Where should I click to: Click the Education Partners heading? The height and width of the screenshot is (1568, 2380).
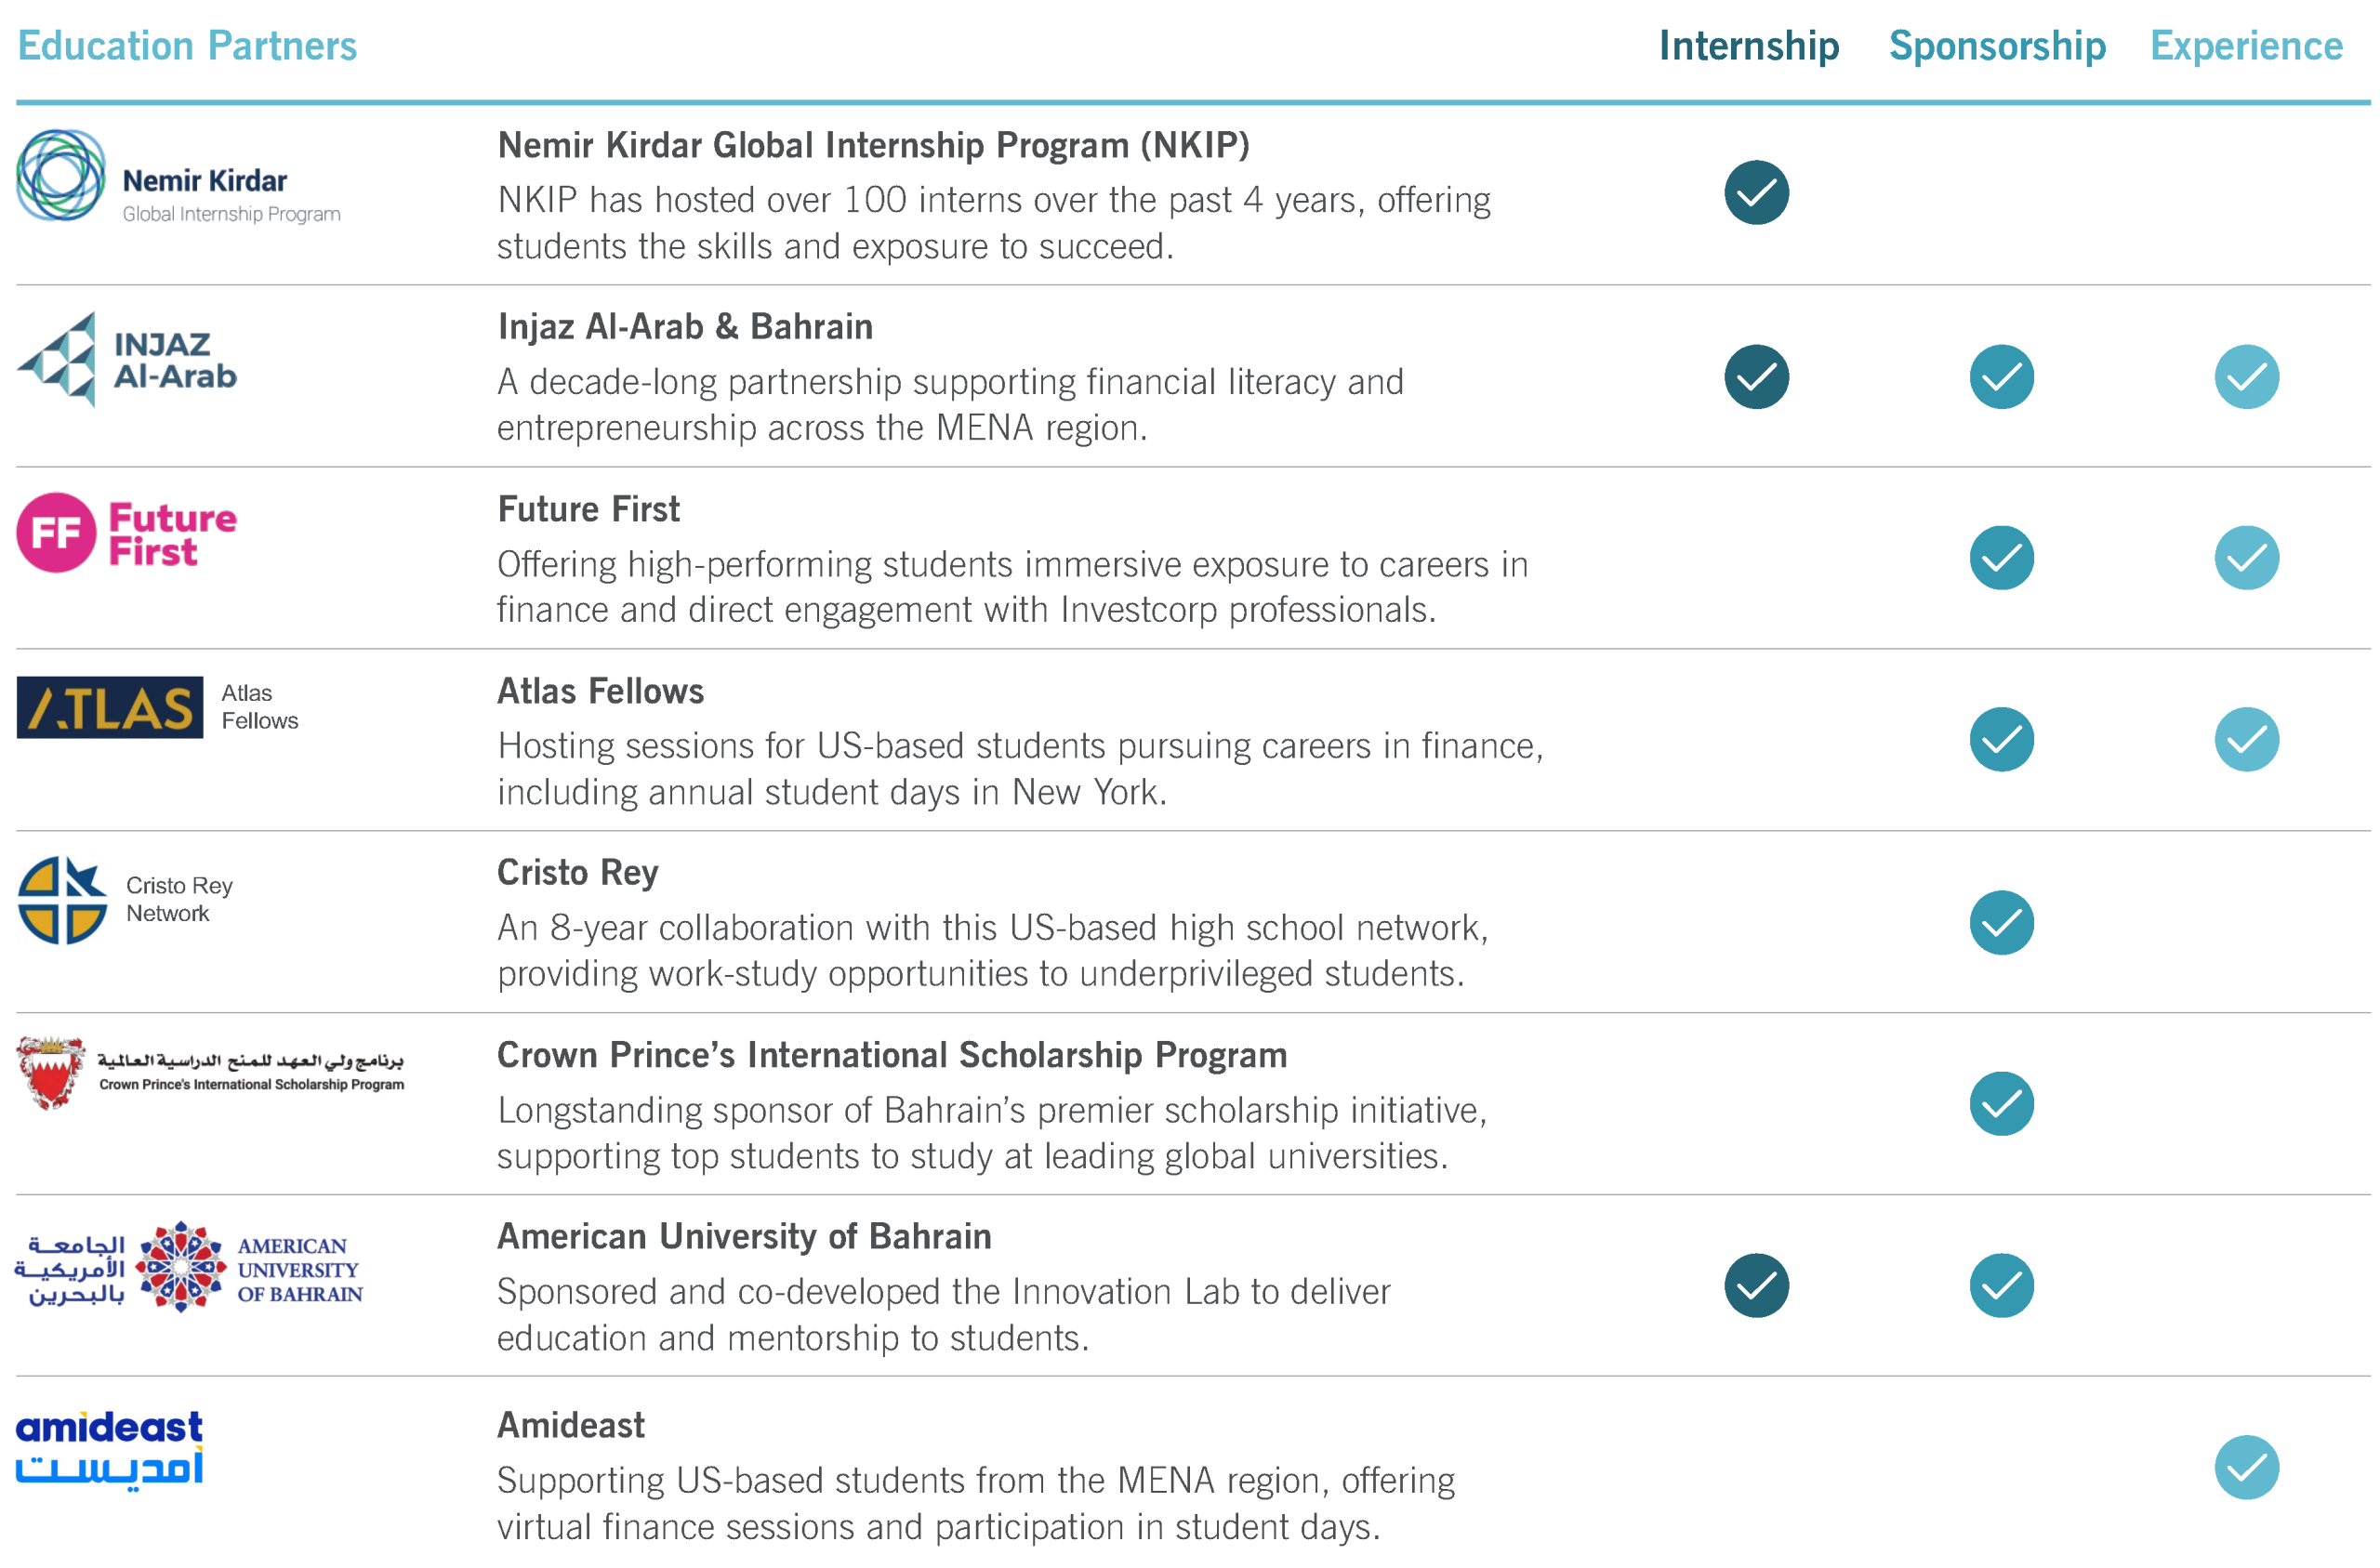(187, 46)
